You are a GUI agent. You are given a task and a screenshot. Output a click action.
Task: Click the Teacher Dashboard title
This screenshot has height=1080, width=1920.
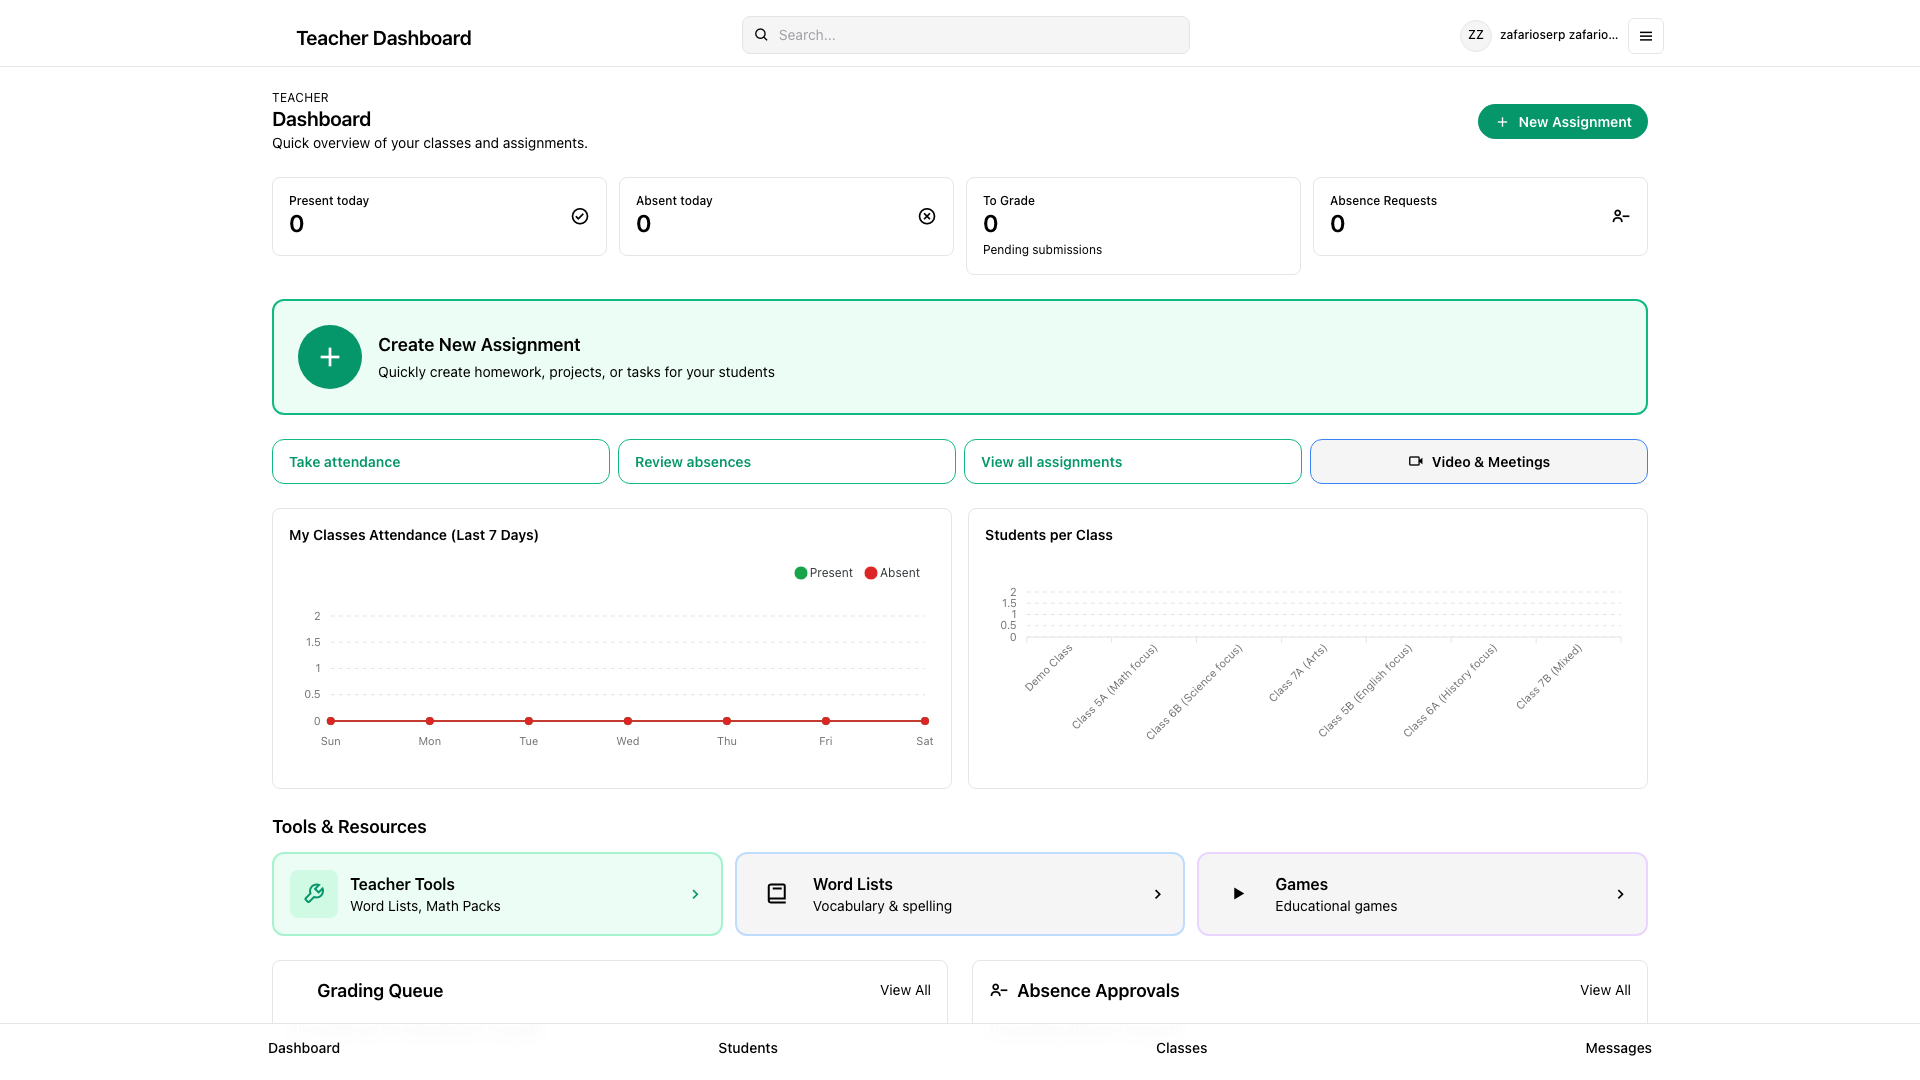pyautogui.click(x=384, y=38)
